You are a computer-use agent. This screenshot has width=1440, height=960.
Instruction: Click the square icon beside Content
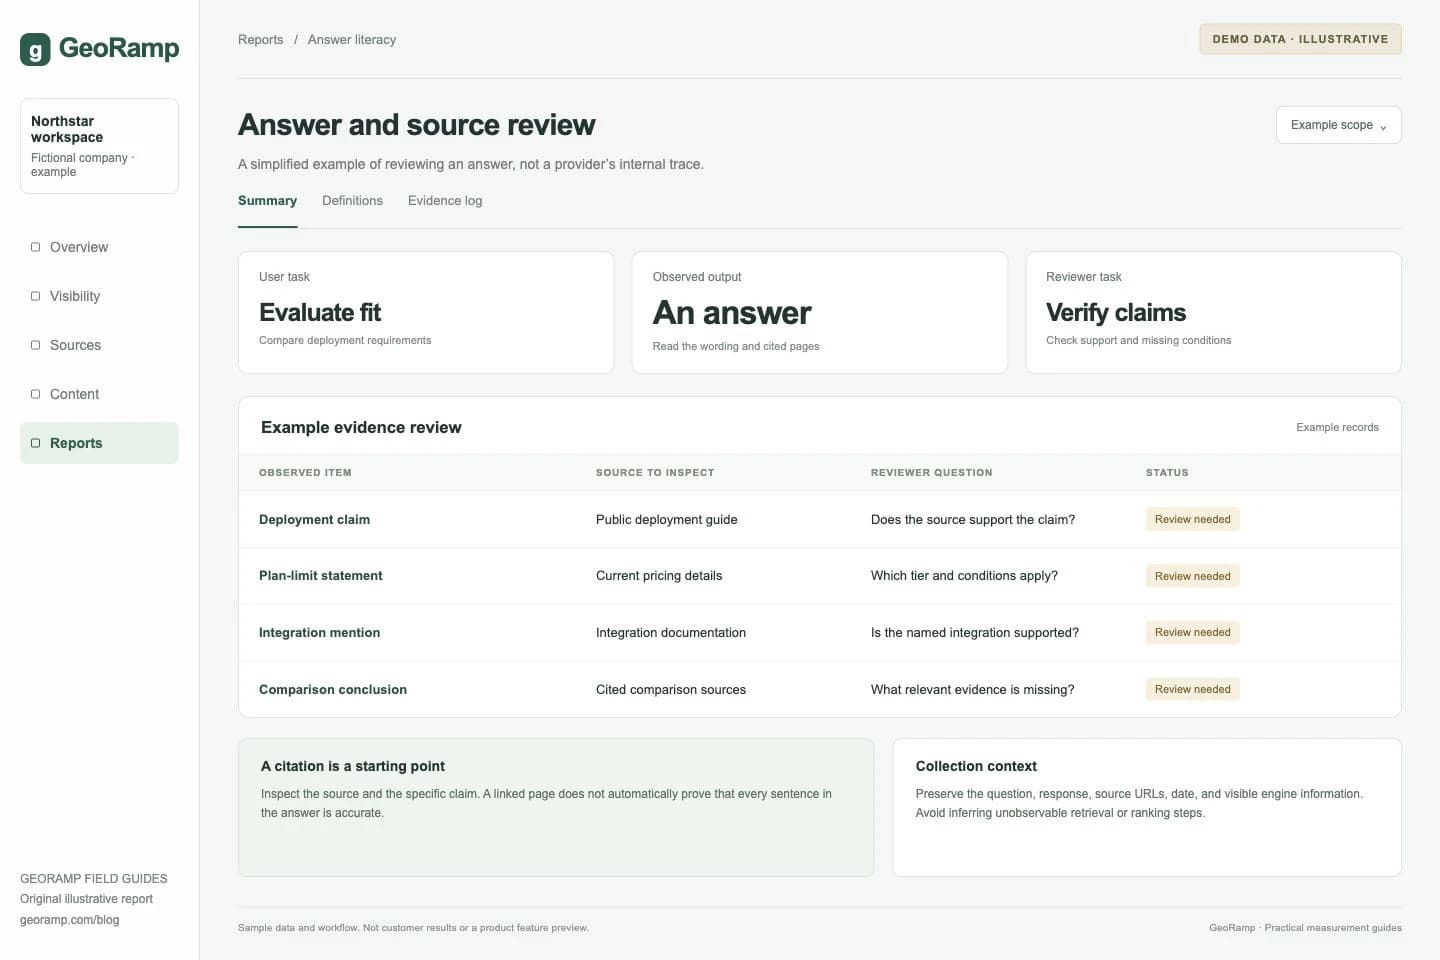36,394
